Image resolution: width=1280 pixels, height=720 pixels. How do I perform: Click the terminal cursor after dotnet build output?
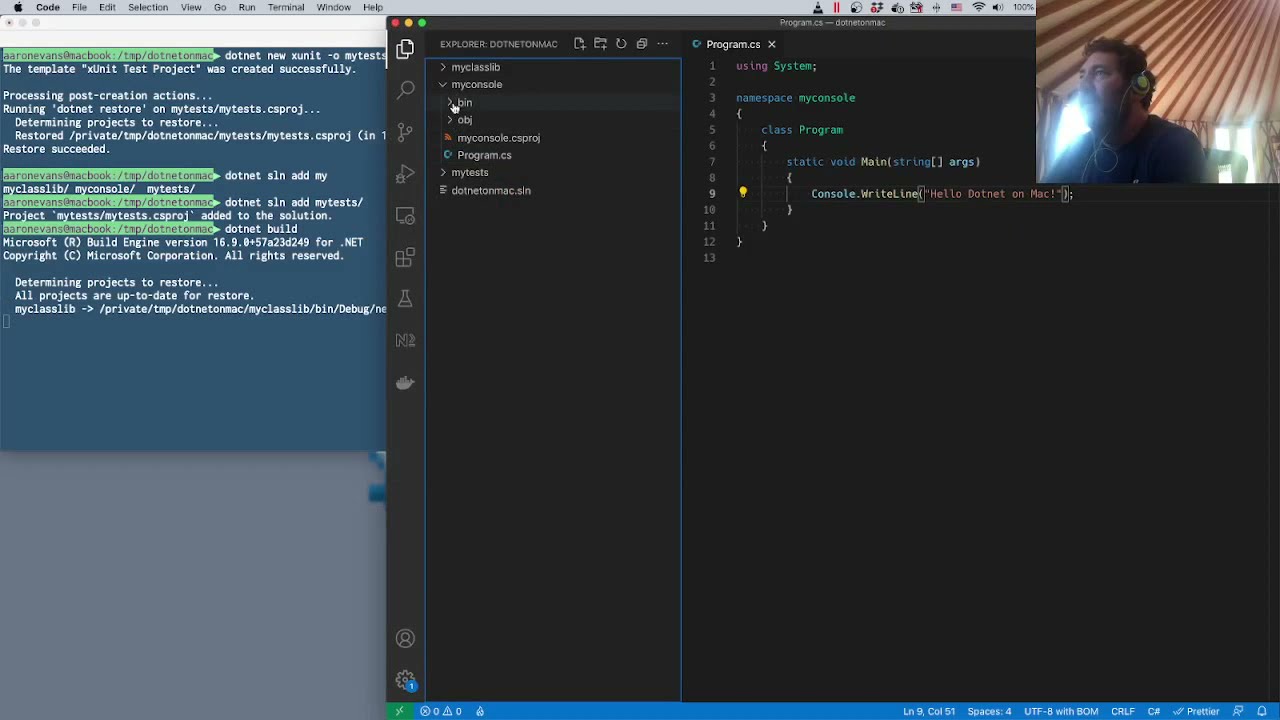coord(6,322)
